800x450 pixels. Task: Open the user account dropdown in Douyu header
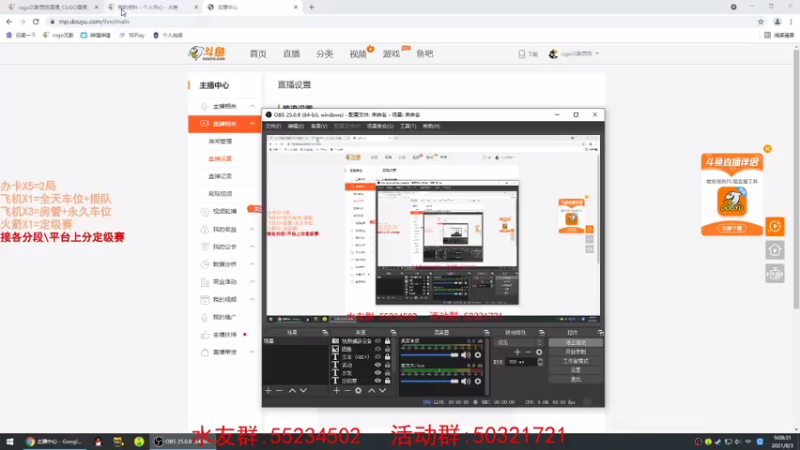coord(574,54)
